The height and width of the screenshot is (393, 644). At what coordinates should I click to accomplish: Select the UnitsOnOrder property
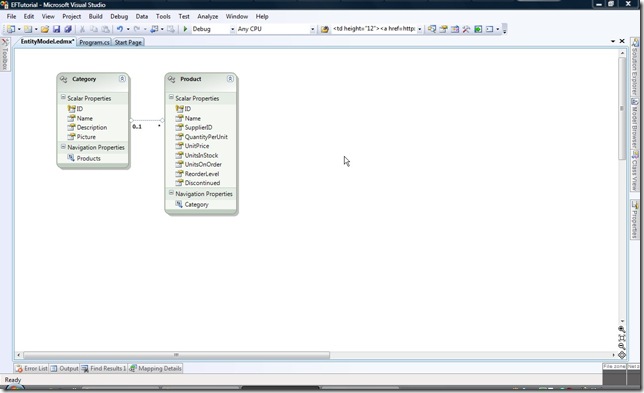[x=203, y=164]
